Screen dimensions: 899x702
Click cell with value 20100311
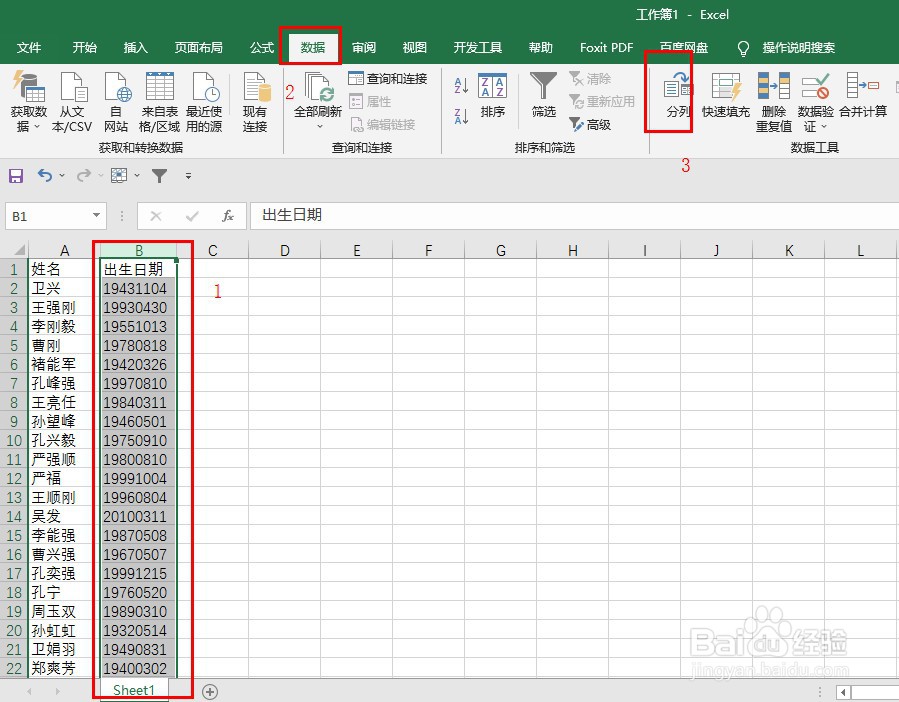pyautogui.click(x=138, y=516)
